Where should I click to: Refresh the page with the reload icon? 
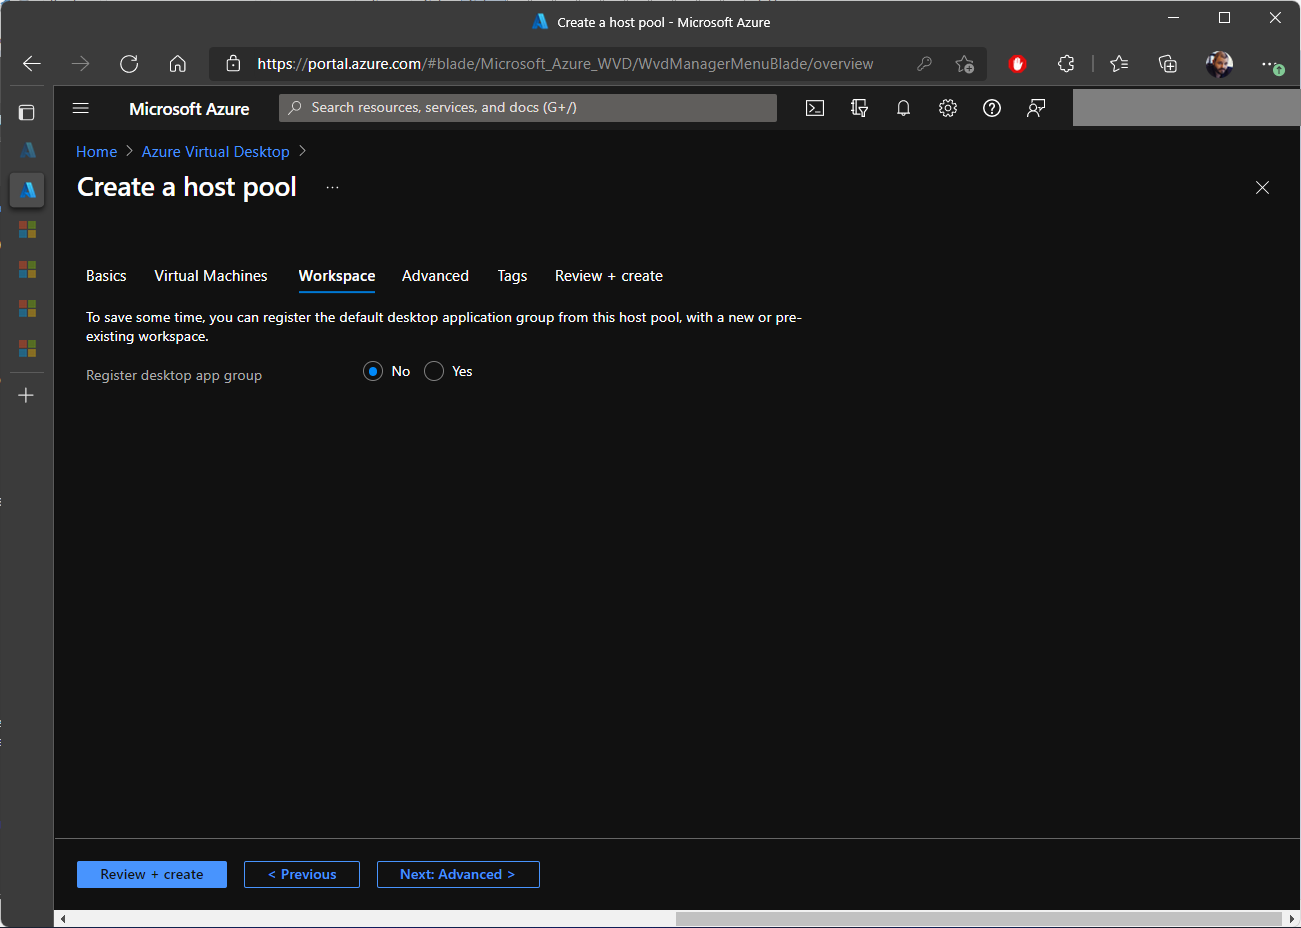click(x=129, y=64)
